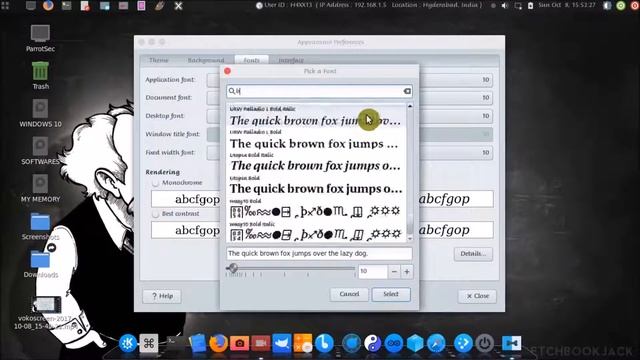Screen dimensions: 640x360
Task: Open the Details button in Appearance Preferences
Action: coord(473,254)
